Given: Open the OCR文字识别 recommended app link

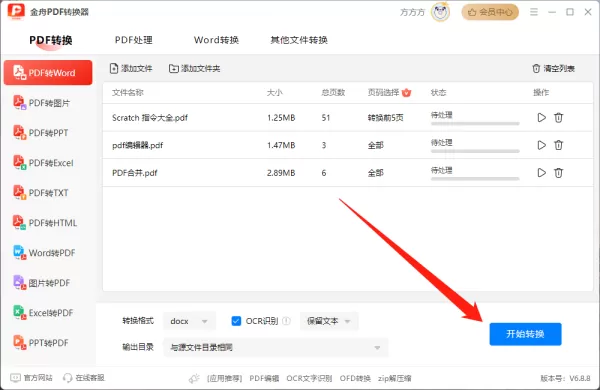Looking at the screenshot, I should (x=309, y=378).
